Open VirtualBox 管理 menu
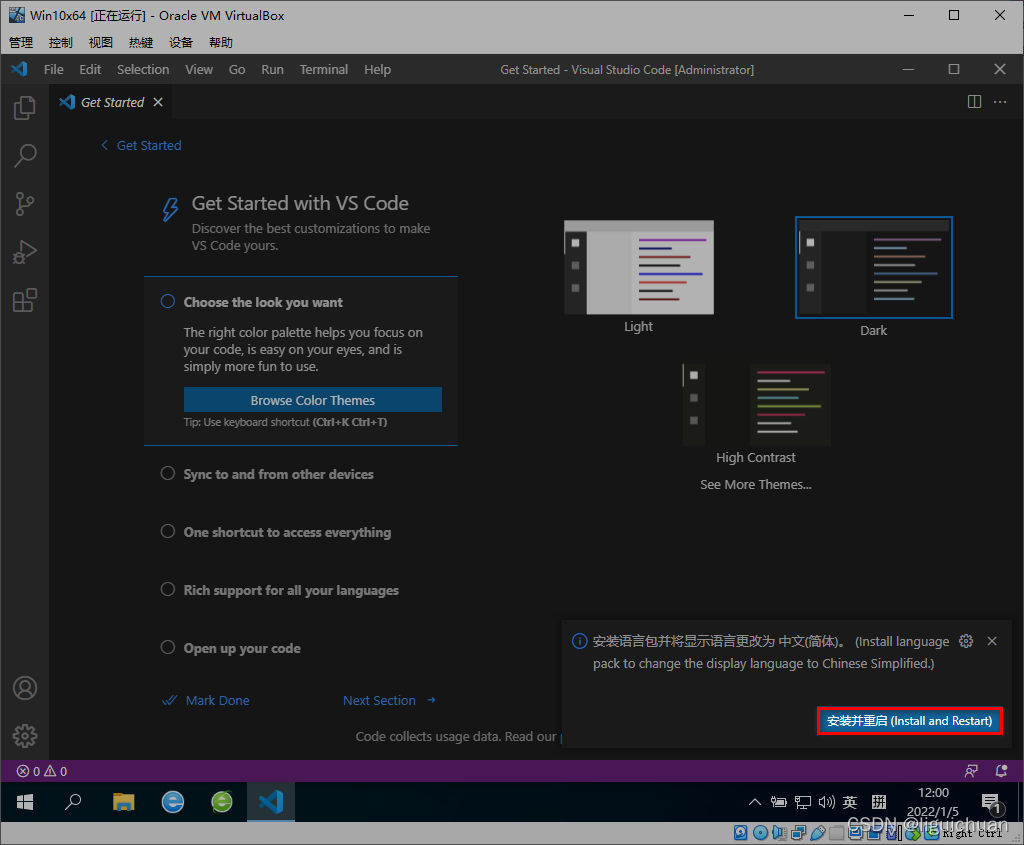This screenshot has height=845, width=1024. pos(21,42)
